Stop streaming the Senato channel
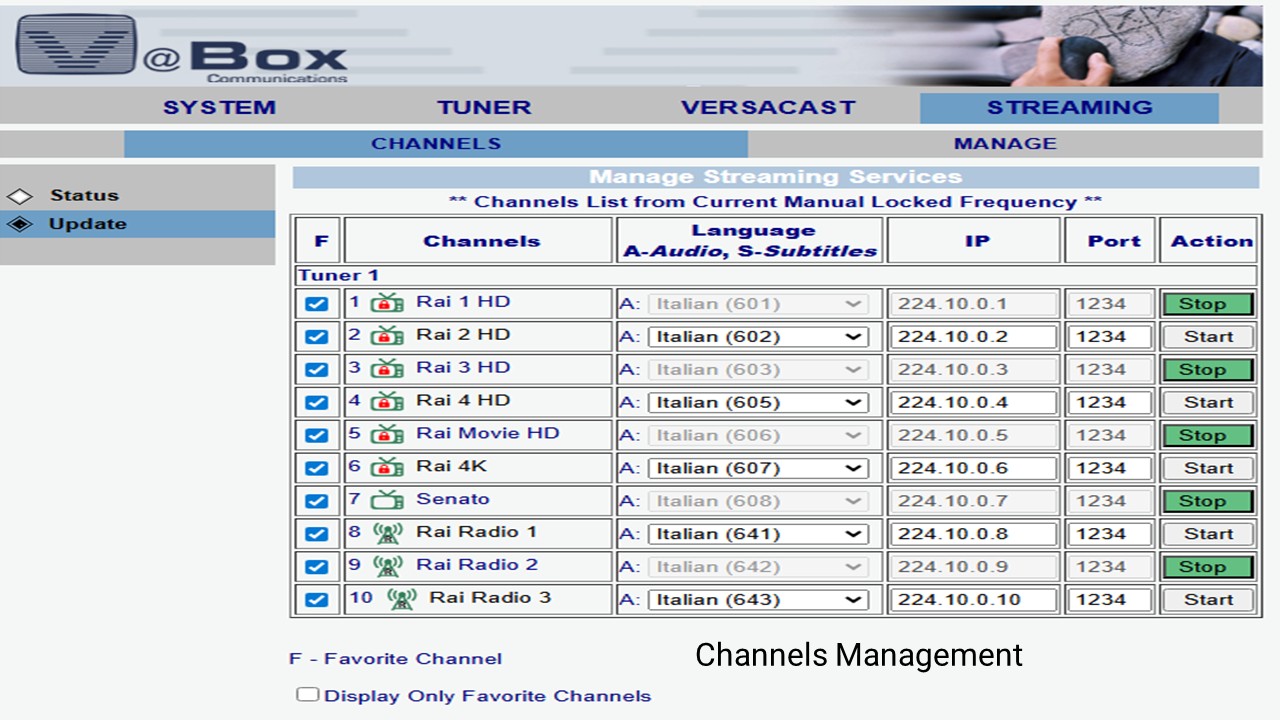 [x=1207, y=501]
